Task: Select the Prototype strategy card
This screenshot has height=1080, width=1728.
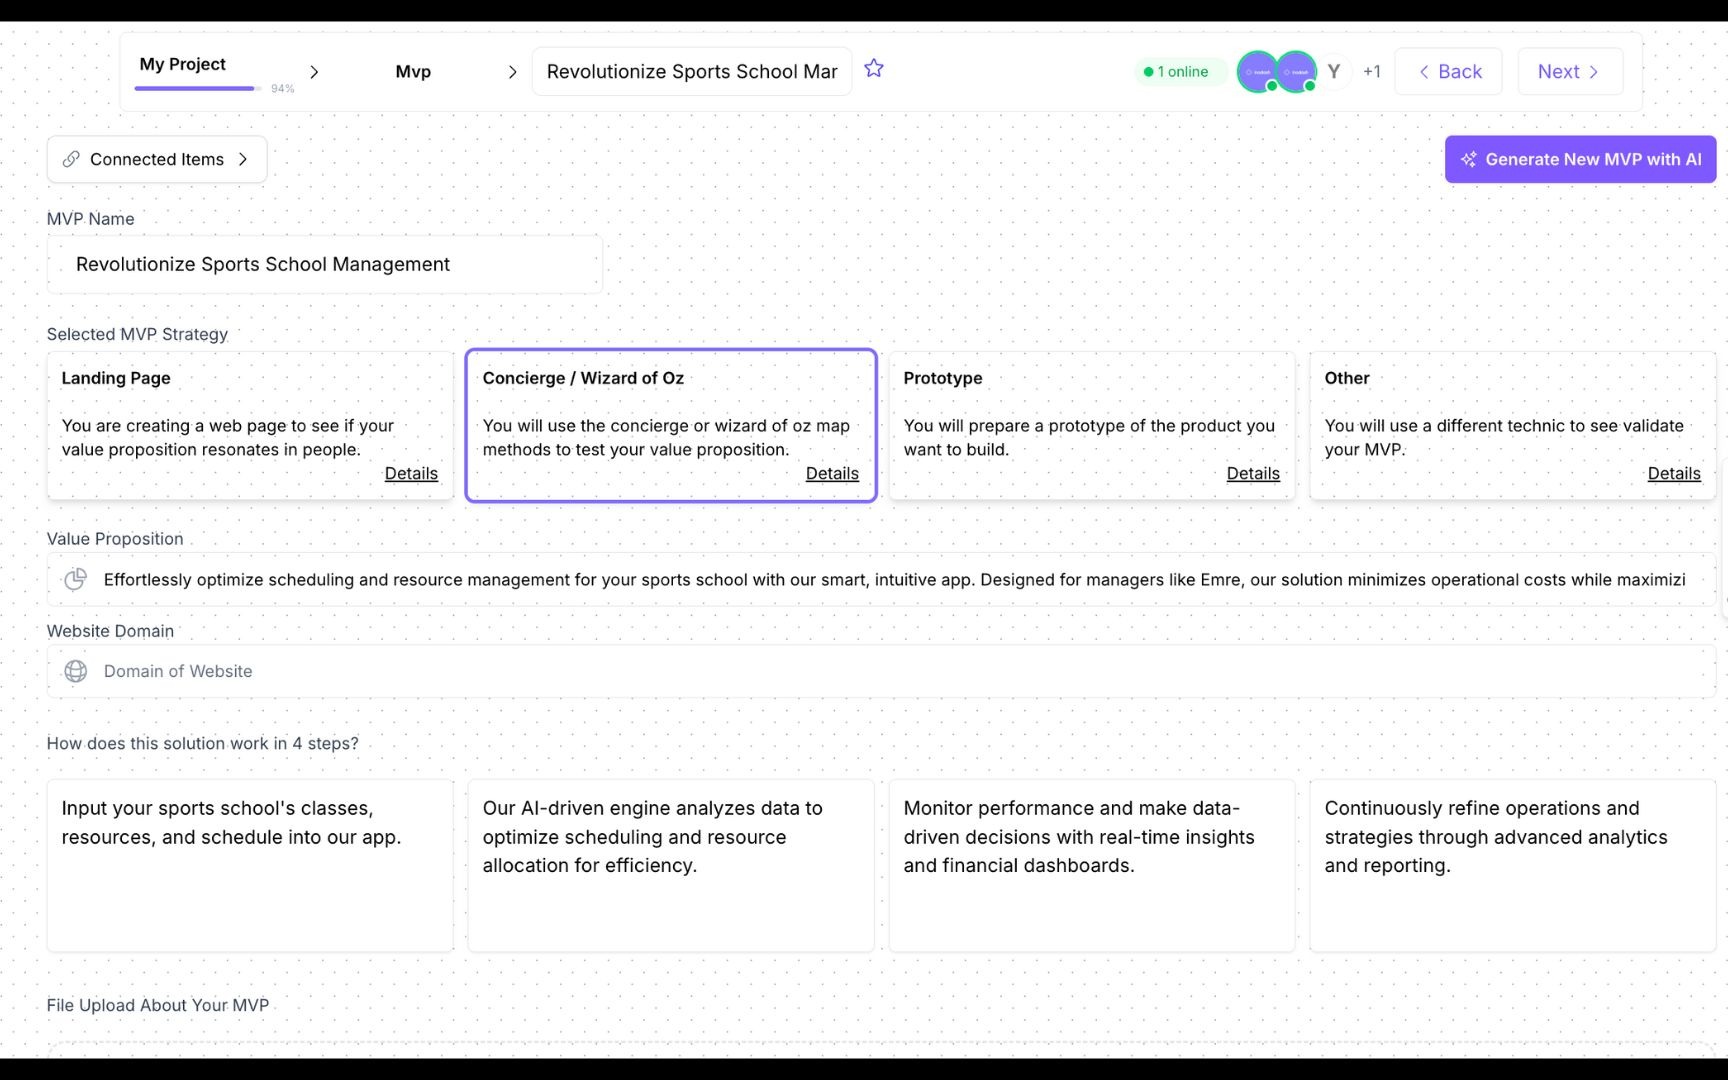Action: (1091, 425)
